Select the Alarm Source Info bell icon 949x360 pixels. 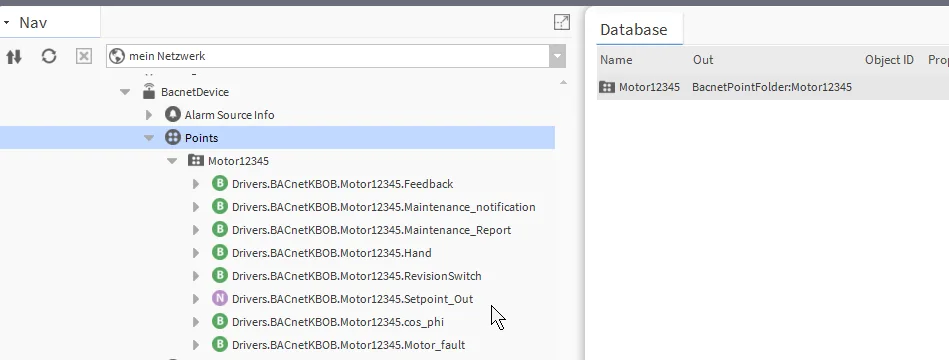(173, 114)
